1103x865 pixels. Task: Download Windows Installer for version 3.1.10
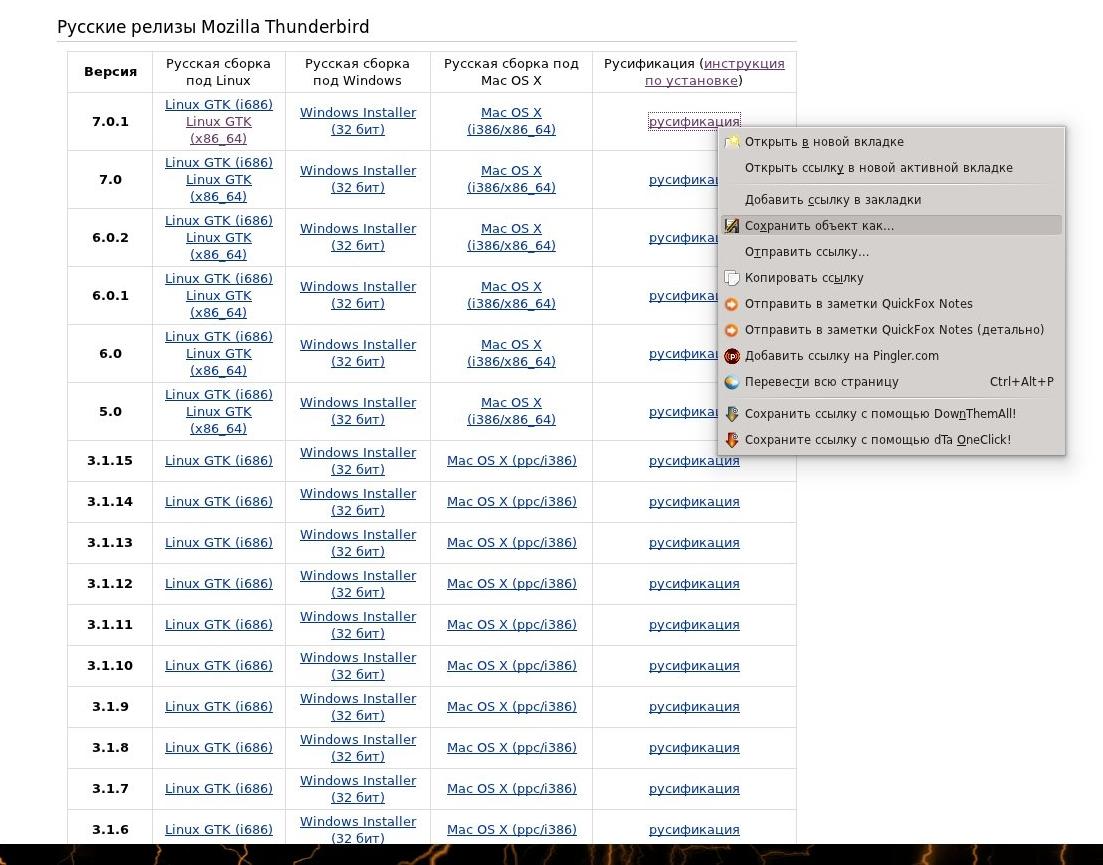click(x=357, y=666)
